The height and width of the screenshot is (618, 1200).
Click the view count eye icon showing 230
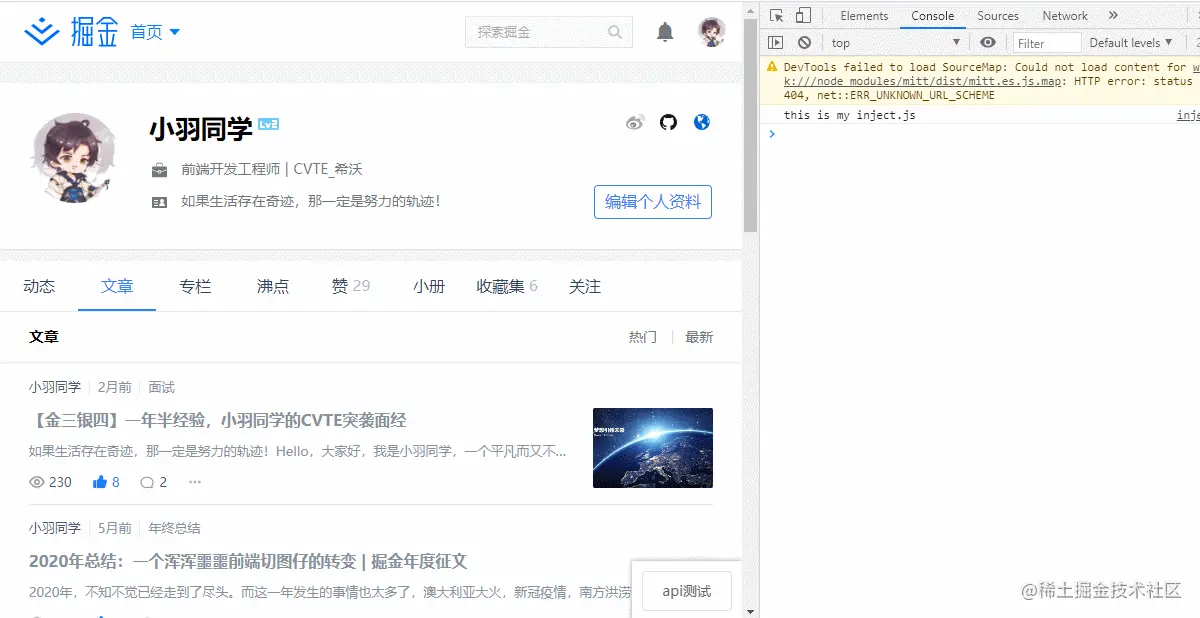coord(37,482)
